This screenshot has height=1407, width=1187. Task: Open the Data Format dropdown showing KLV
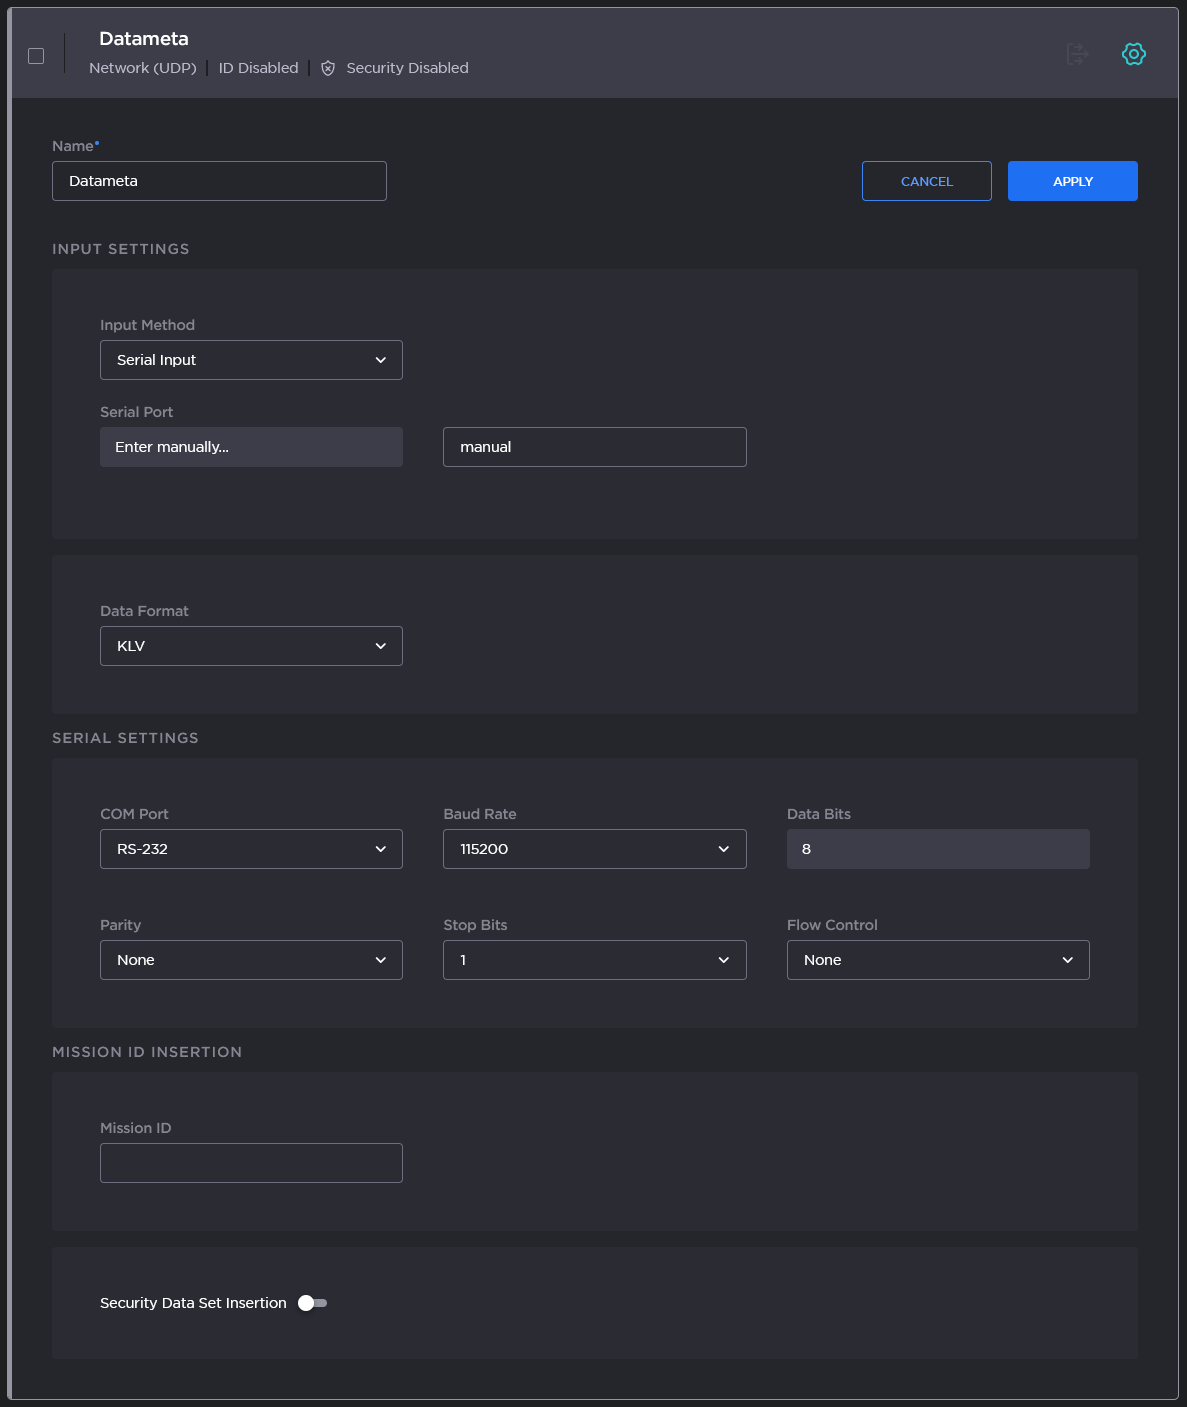click(251, 645)
